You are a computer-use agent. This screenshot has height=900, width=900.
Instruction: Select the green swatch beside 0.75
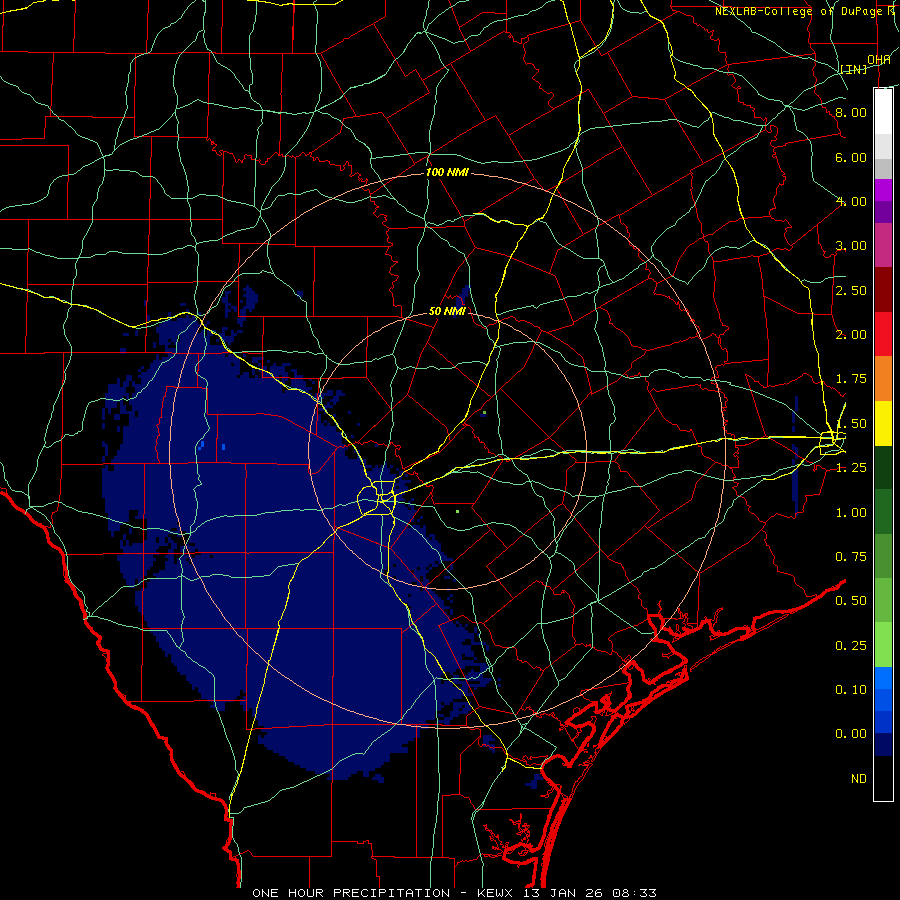(x=883, y=556)
